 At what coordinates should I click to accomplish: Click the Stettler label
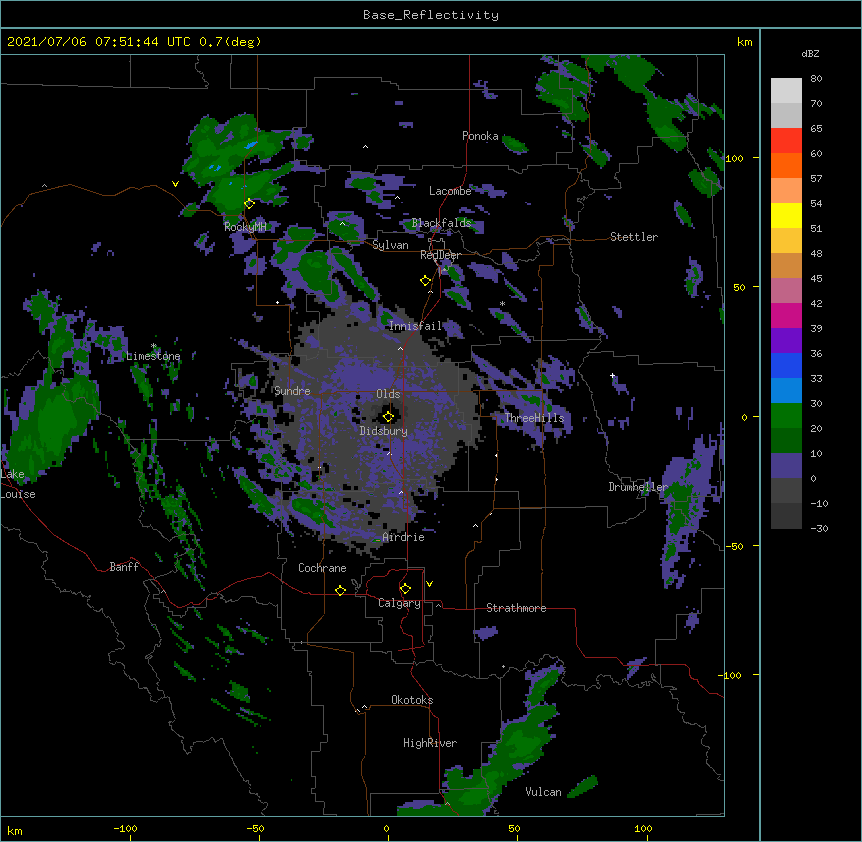click(634, 237)
